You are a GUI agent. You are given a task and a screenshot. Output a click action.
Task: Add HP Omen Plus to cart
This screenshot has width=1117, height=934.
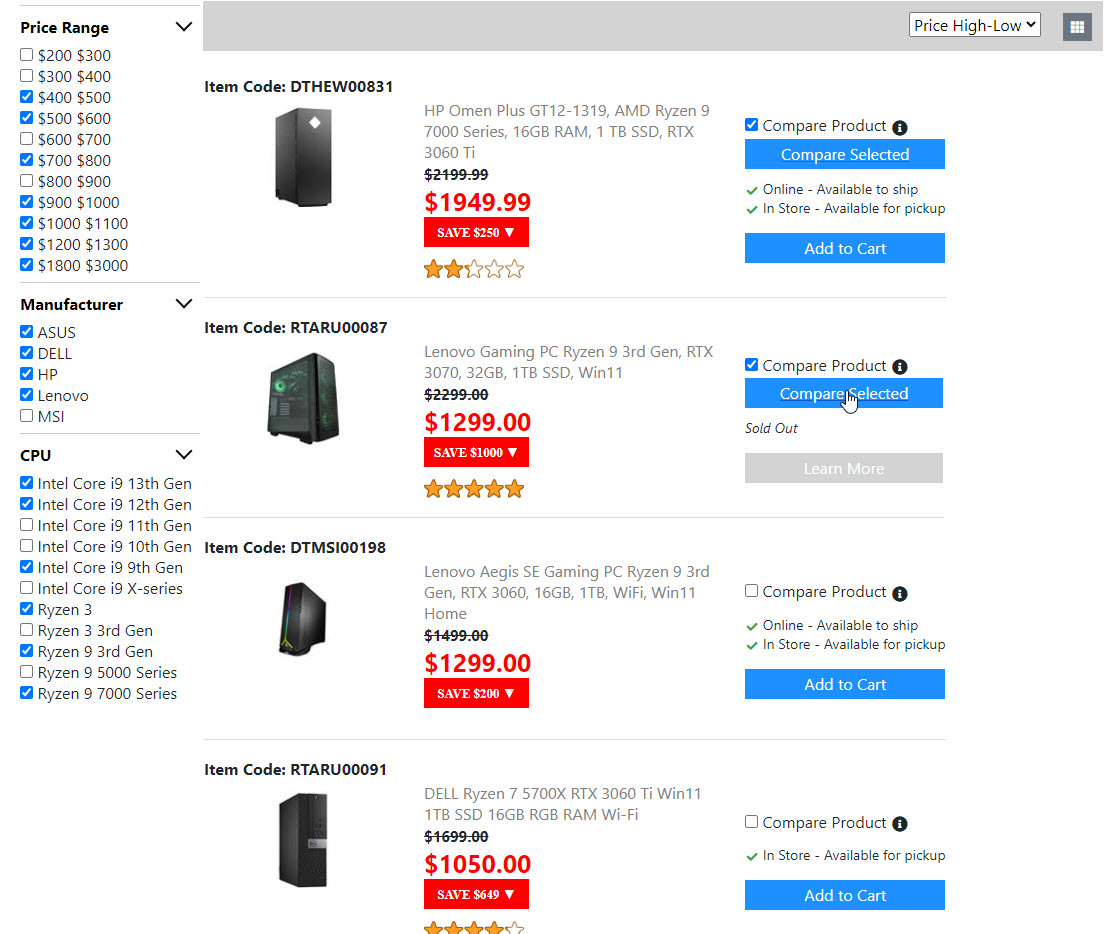click(844, 249)
